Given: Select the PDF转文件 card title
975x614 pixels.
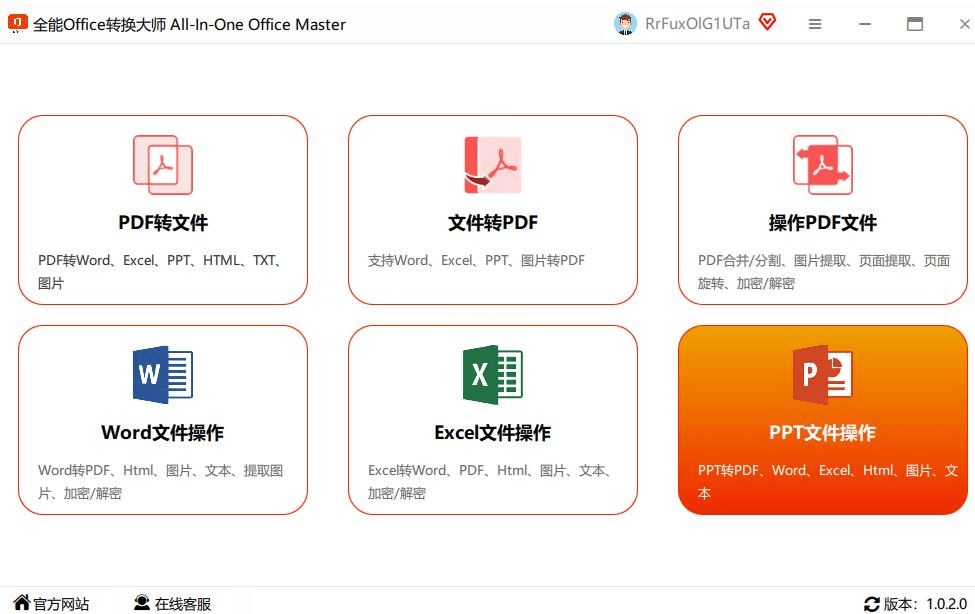Looking at the screenshot, I should [163, 223].
